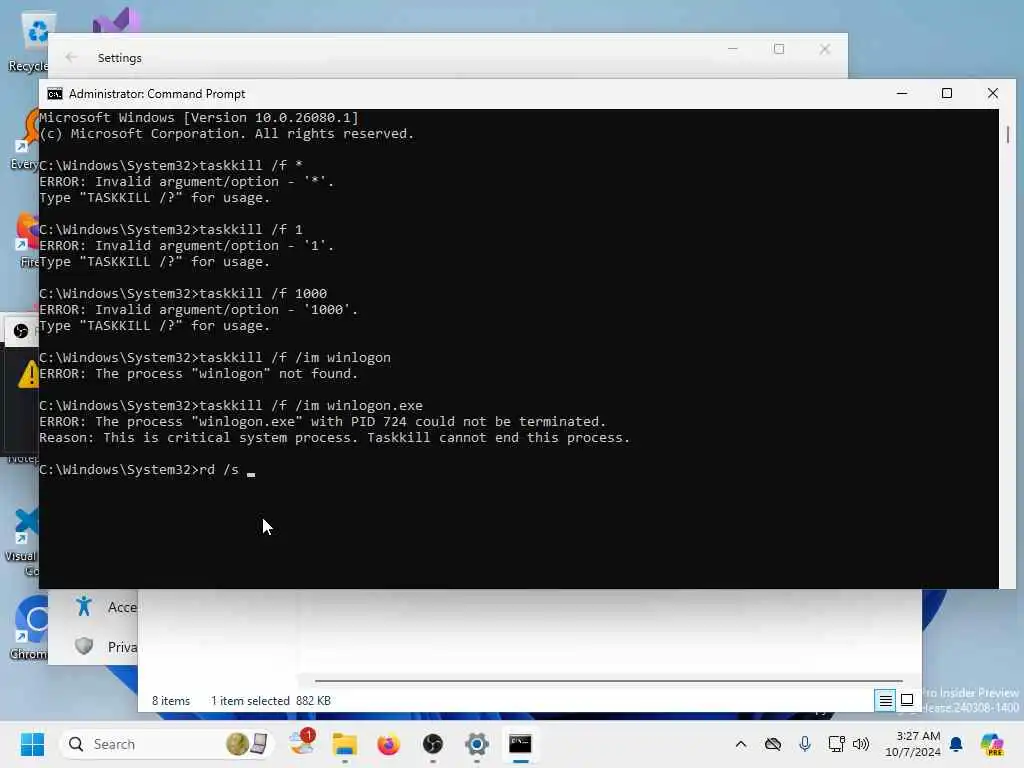Click the OBS icon on the left-edge window
Viewport: 1024px width, 768px height.
21,331
